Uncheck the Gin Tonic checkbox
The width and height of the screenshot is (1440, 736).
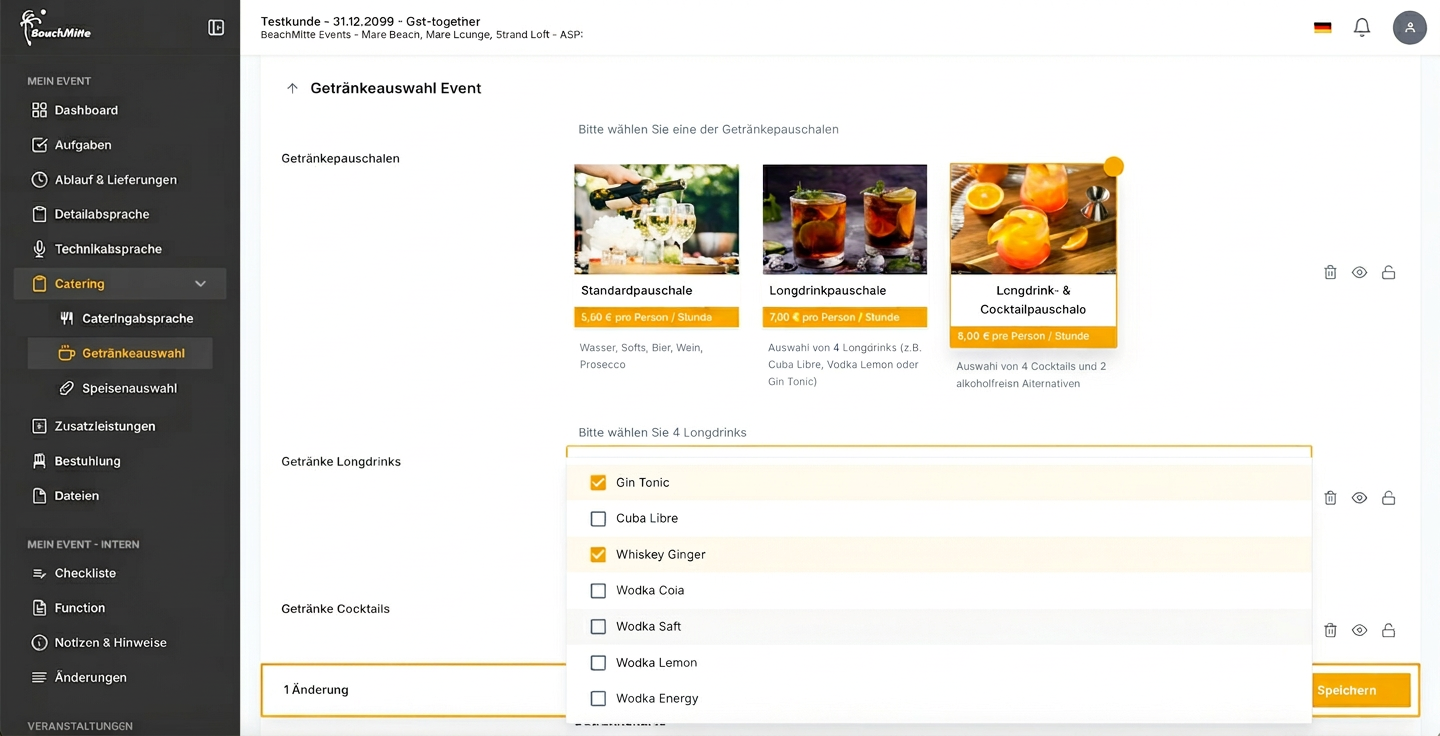pos(597,482)
